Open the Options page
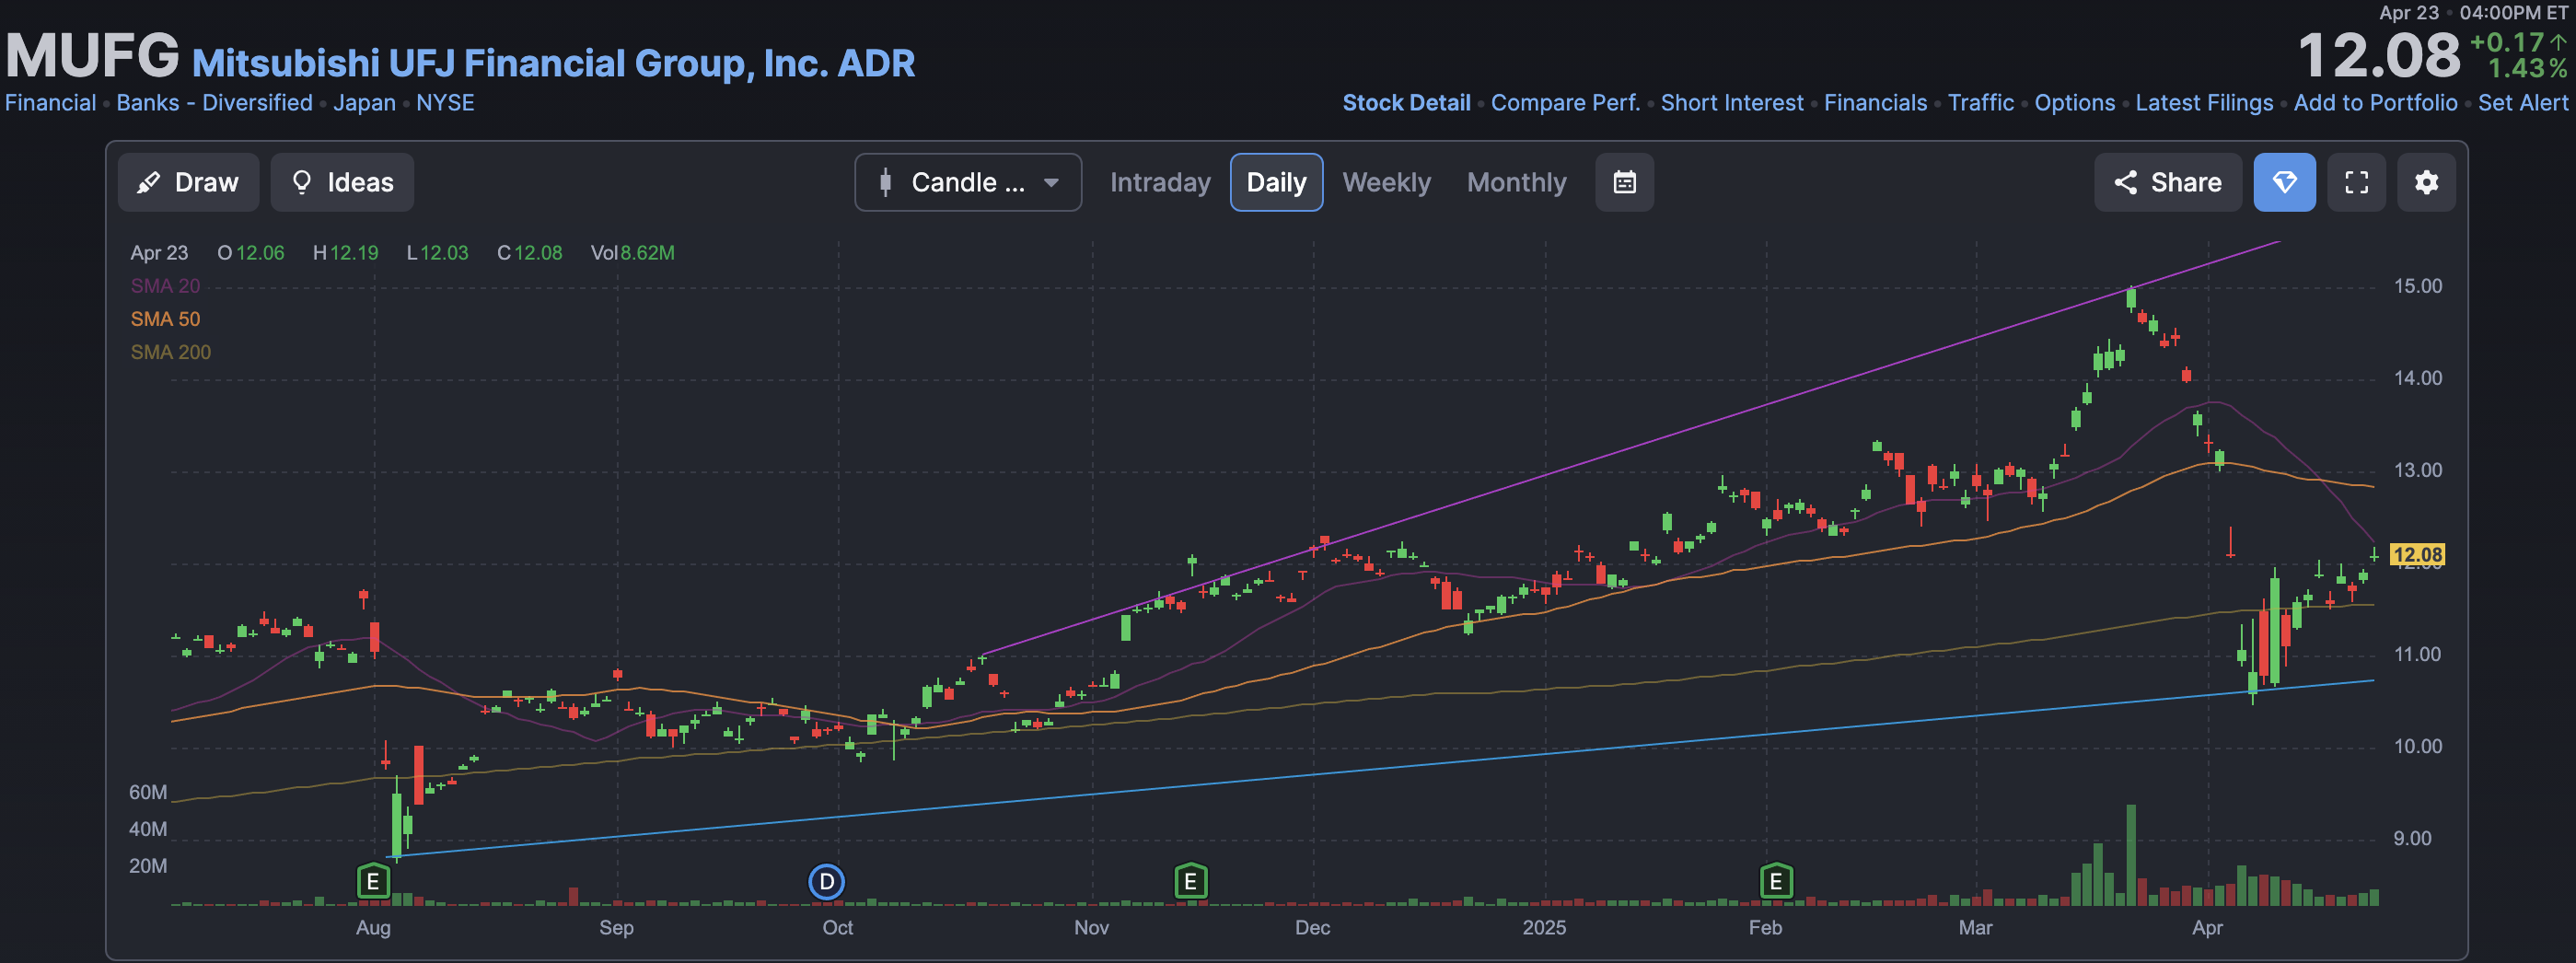Viewport: 2576px width, 963px height. [x=2075, y=103]
